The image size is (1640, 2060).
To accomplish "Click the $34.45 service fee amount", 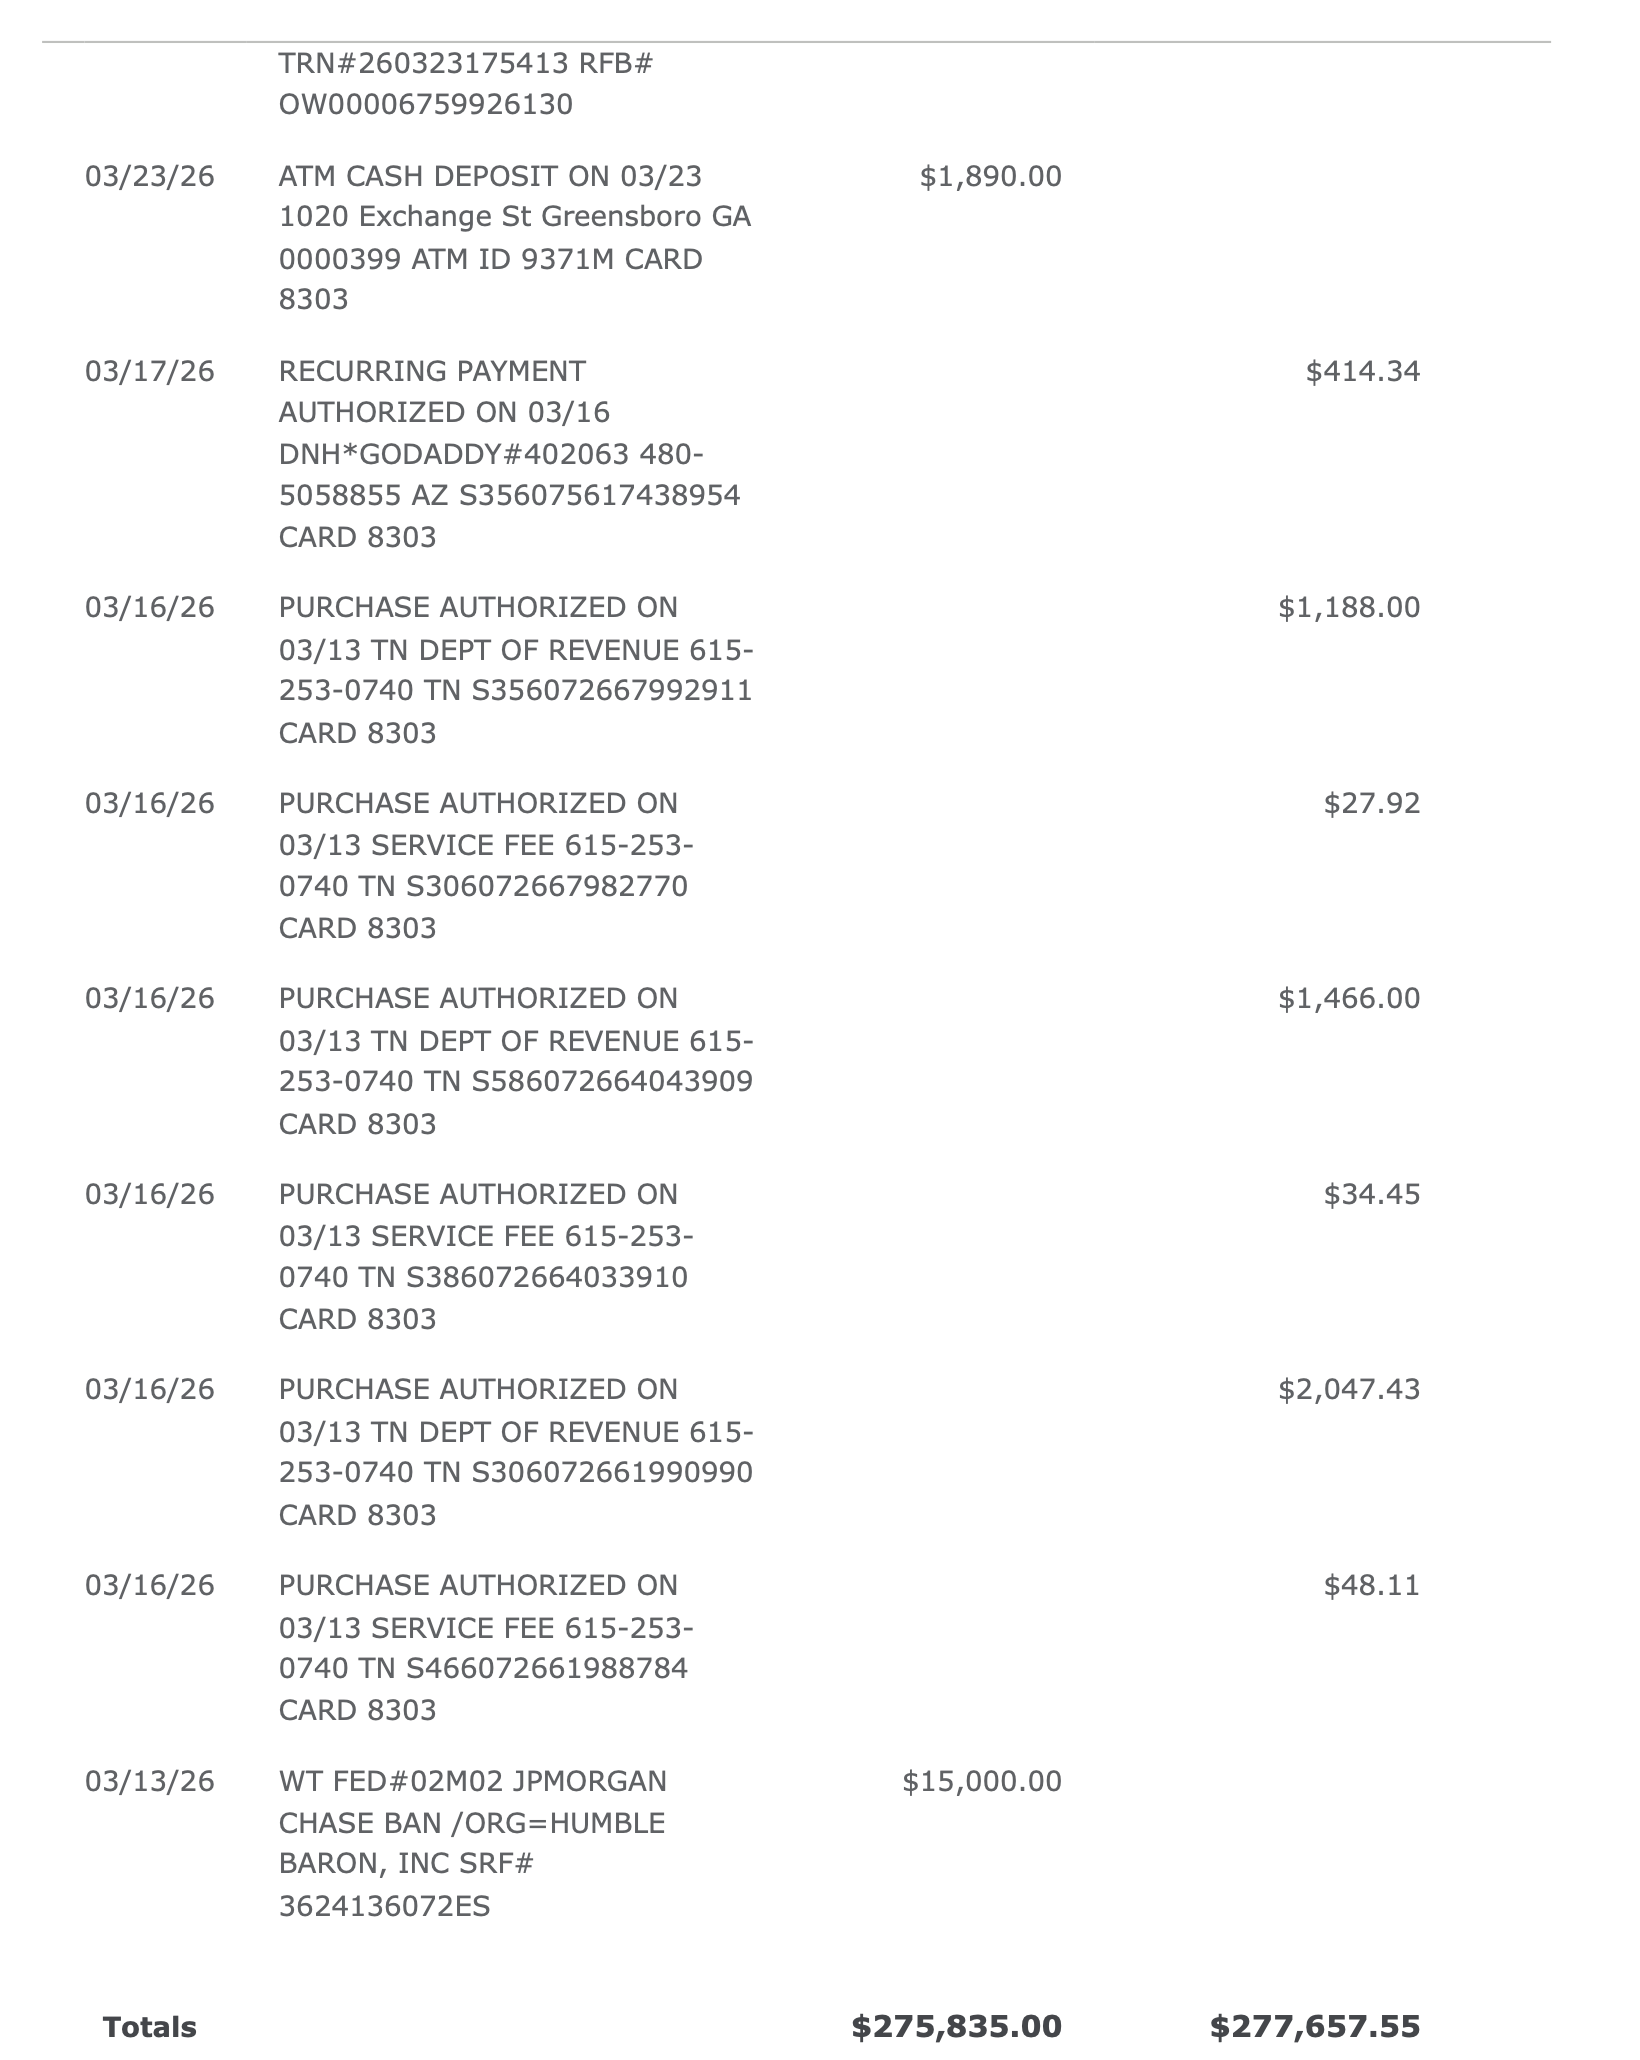I will pyautogui.click(x=1372, y=1195).
